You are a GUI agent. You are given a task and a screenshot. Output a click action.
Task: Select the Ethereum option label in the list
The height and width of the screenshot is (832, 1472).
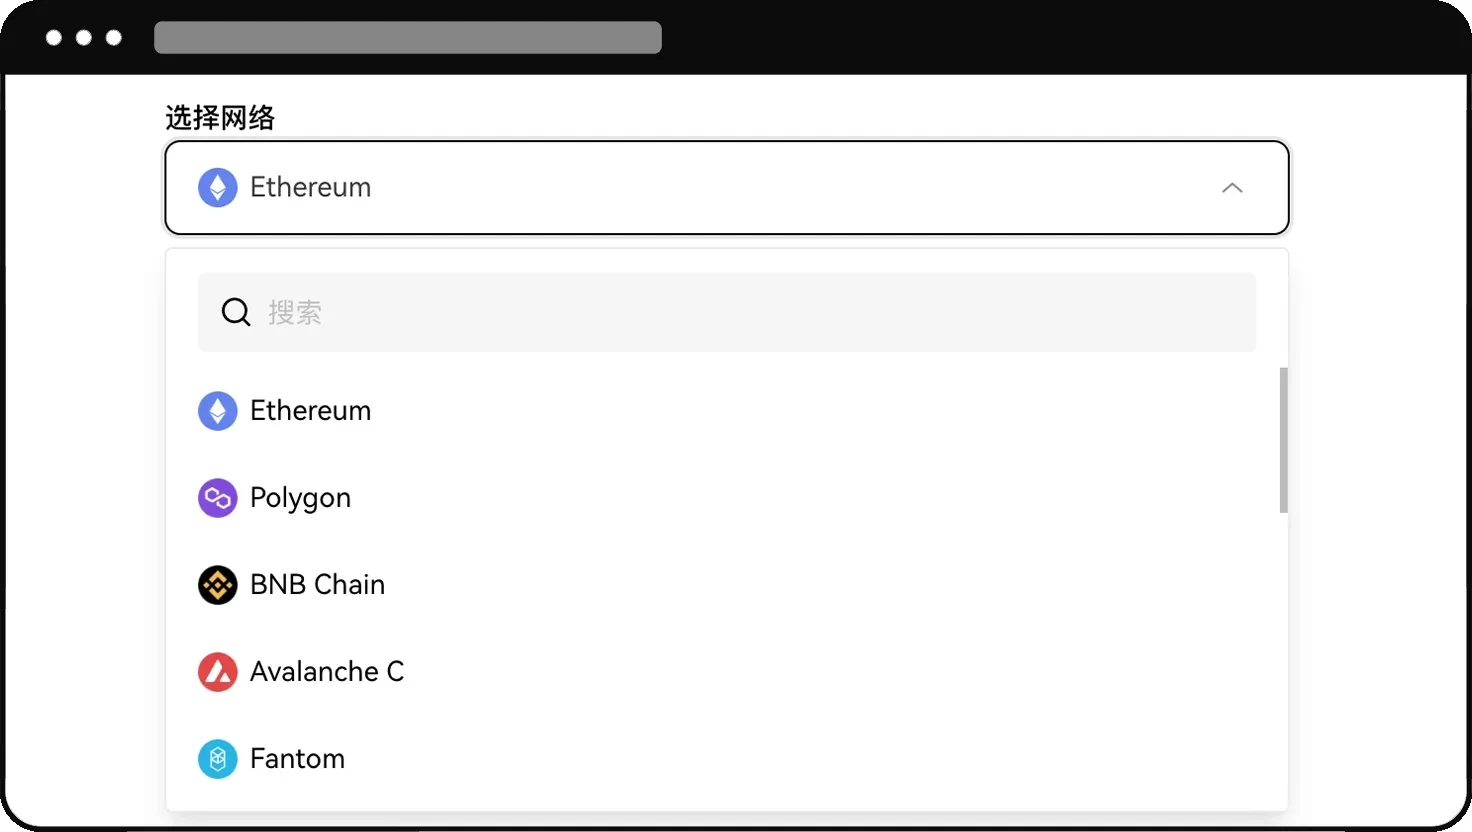click(x=310, y=411)
